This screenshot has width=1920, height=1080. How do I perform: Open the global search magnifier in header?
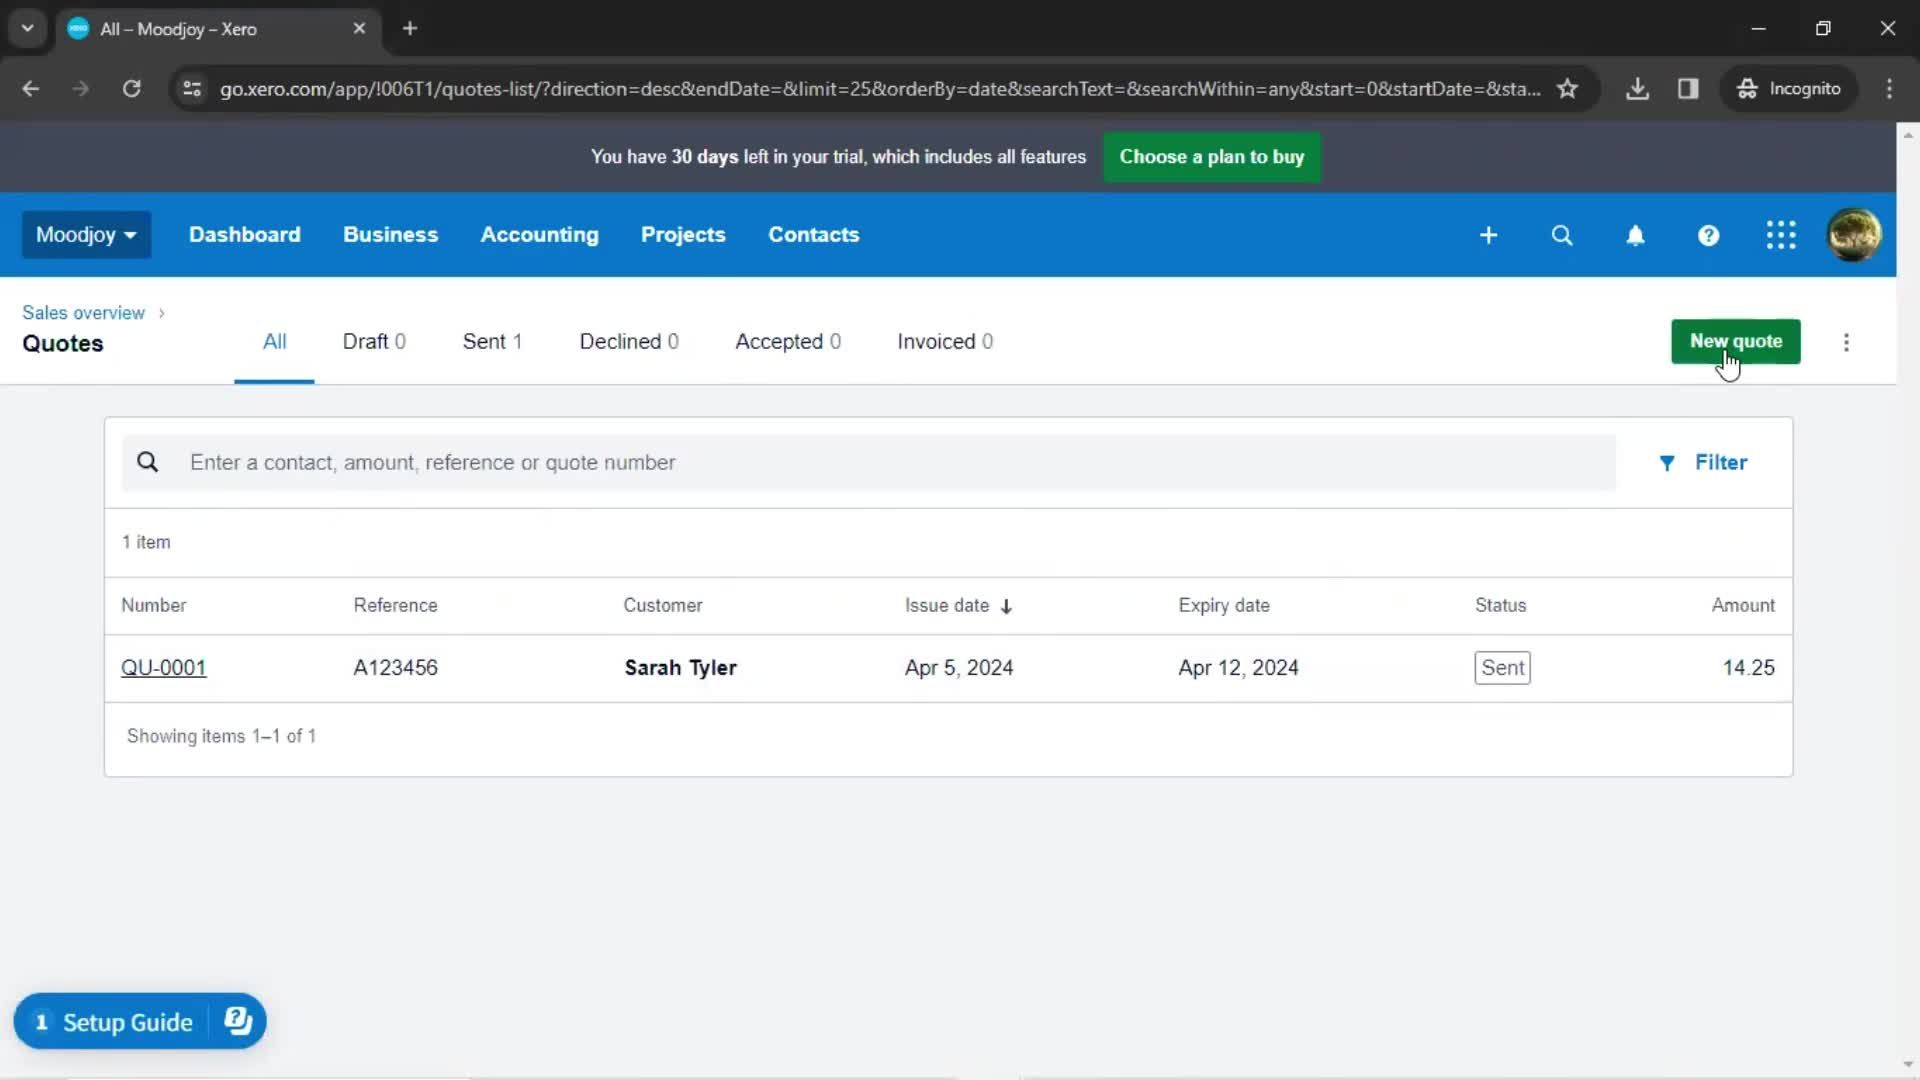pos(1561,235)
